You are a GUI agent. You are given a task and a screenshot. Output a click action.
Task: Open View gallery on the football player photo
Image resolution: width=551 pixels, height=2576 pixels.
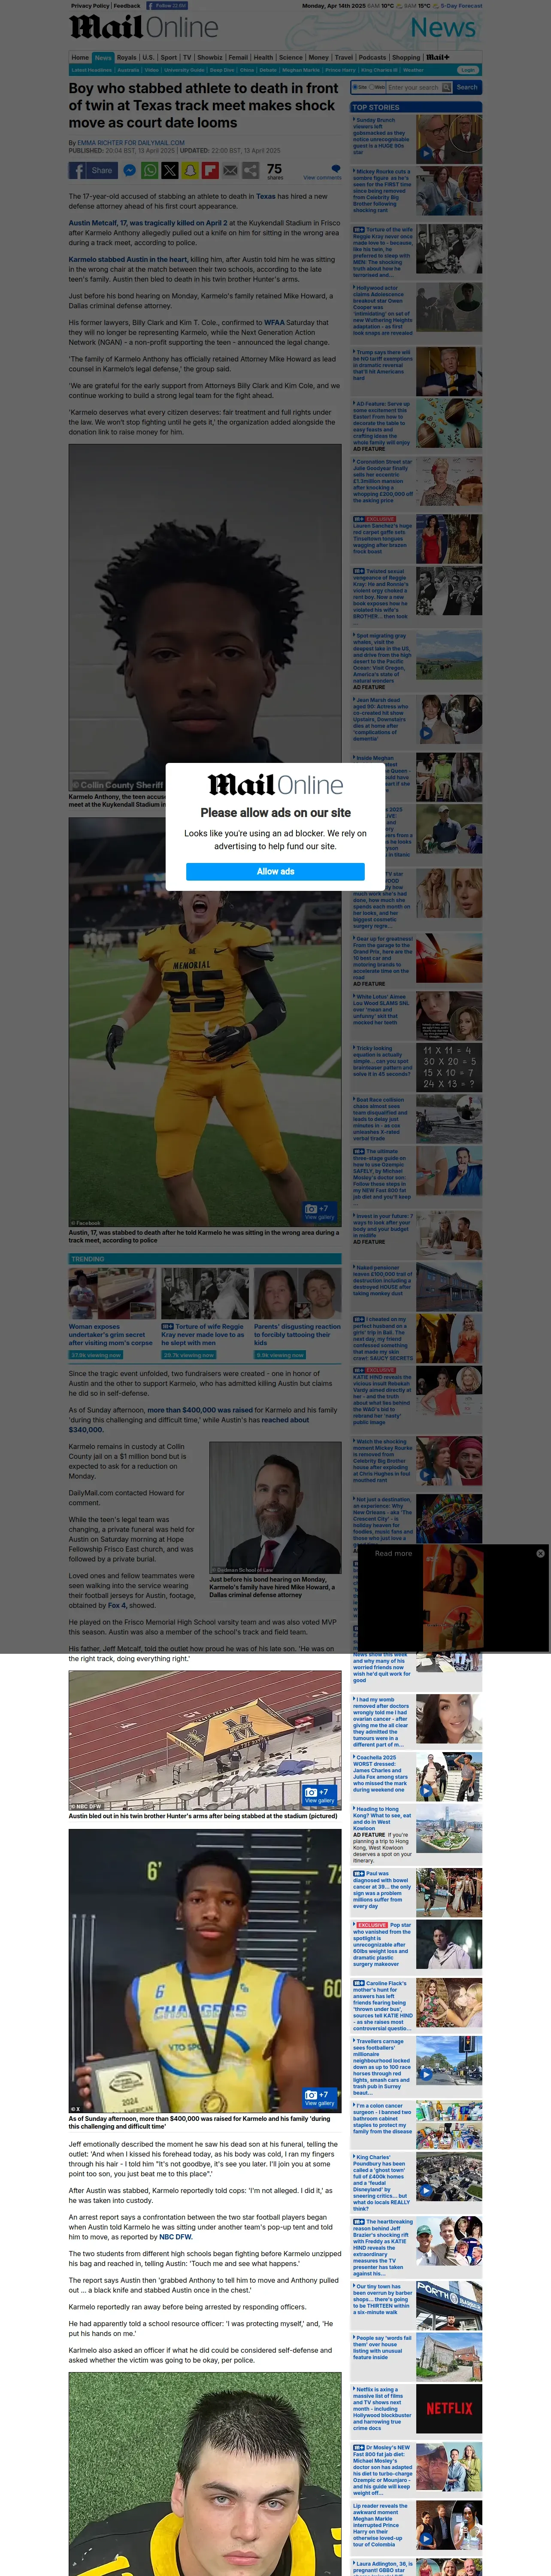click(319, 1212)
